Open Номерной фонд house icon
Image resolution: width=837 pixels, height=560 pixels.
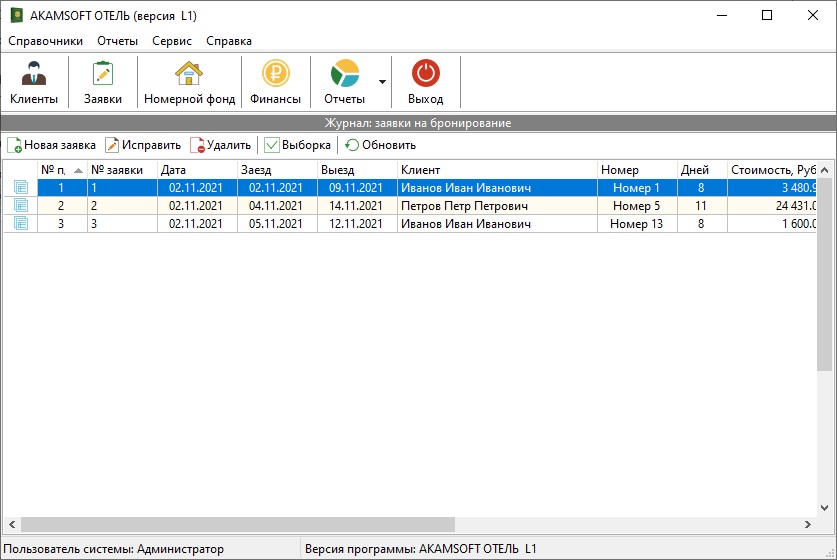click(189, 75)
